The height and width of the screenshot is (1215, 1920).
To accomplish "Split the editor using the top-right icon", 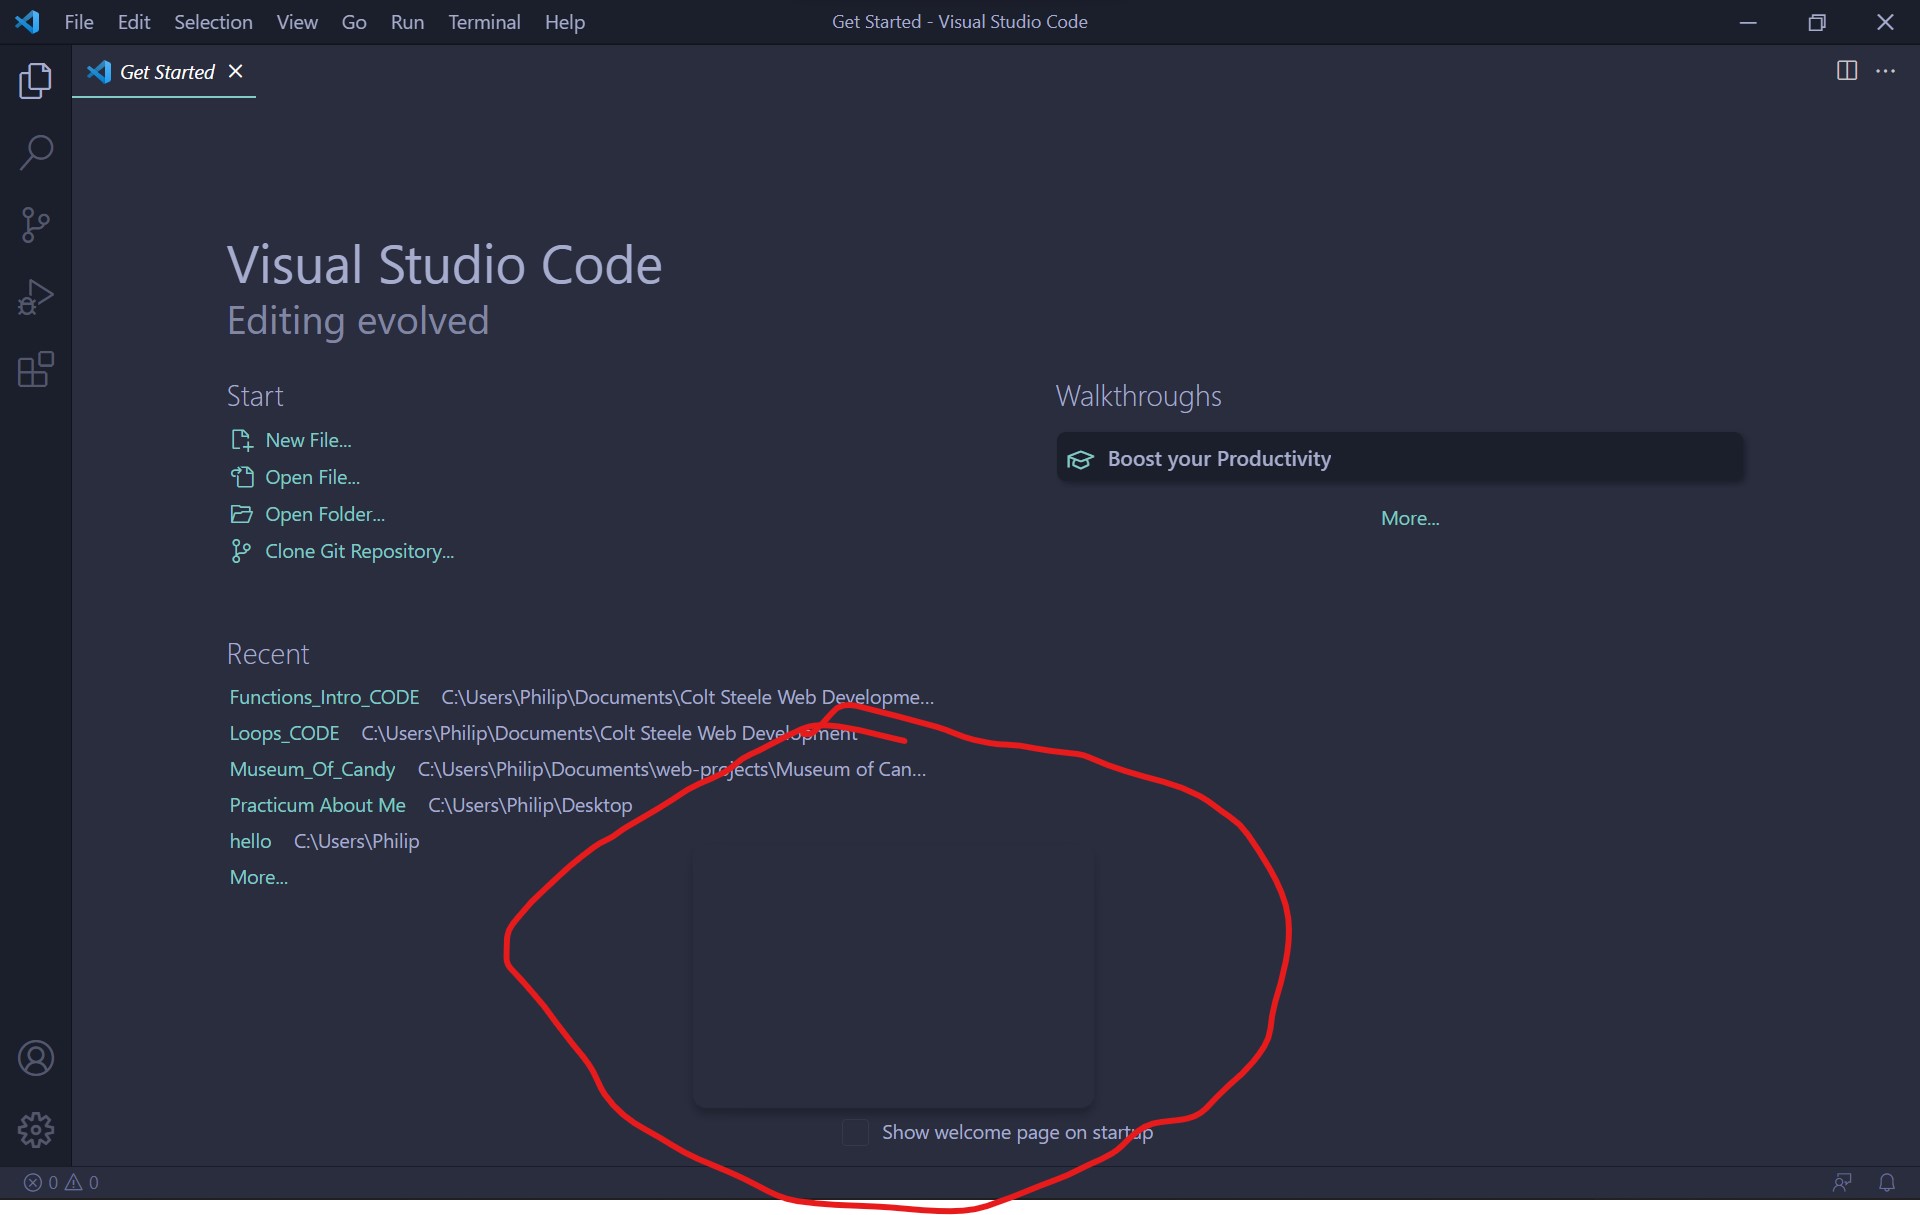I will pyautogui.click(x=1845, y=70).
